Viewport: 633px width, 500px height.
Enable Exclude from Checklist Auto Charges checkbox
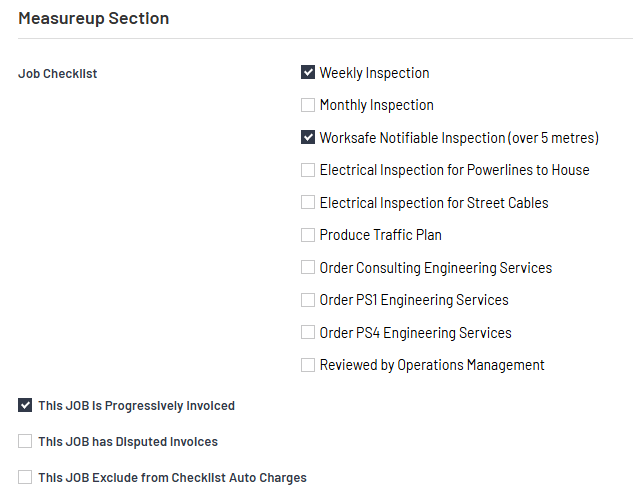tap(25, 477)
